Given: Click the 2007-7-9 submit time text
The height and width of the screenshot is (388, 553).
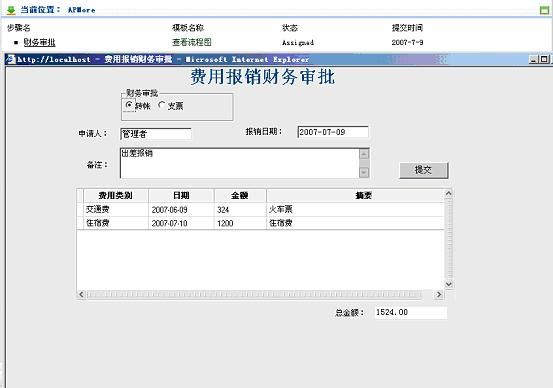Looking at the screenshot, I should (407, 43).
